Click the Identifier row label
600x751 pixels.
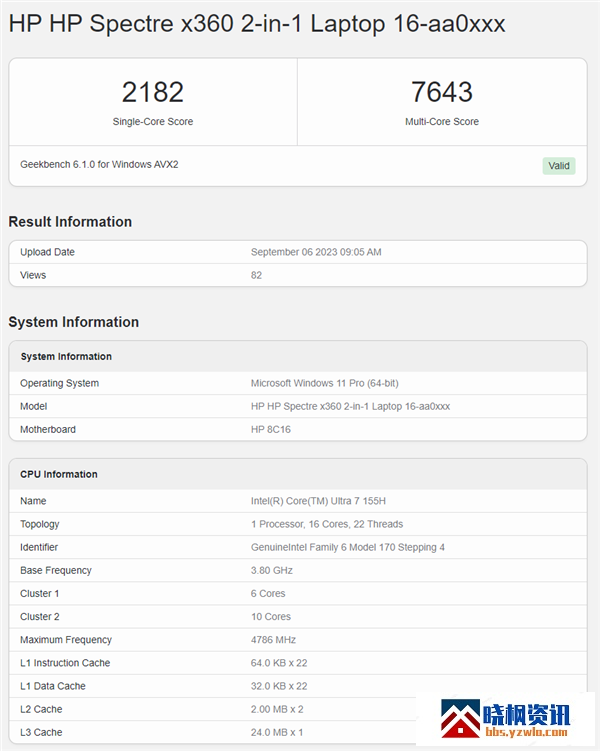click(39, 547)
